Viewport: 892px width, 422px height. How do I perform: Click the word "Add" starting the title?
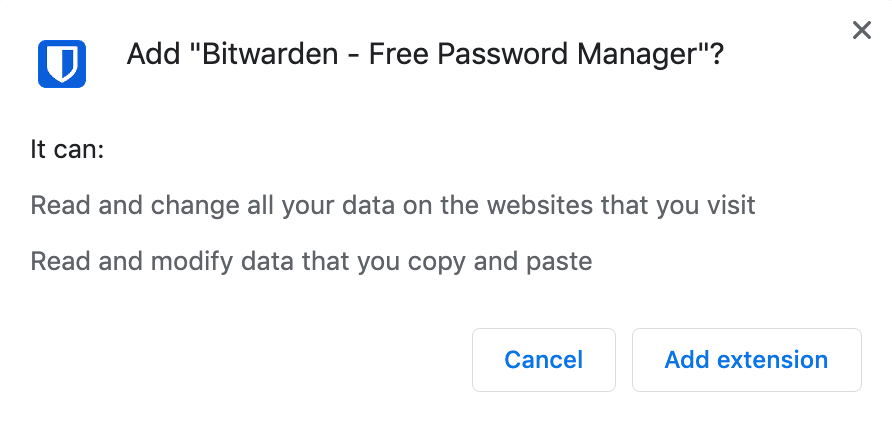[x=150, y=56]
